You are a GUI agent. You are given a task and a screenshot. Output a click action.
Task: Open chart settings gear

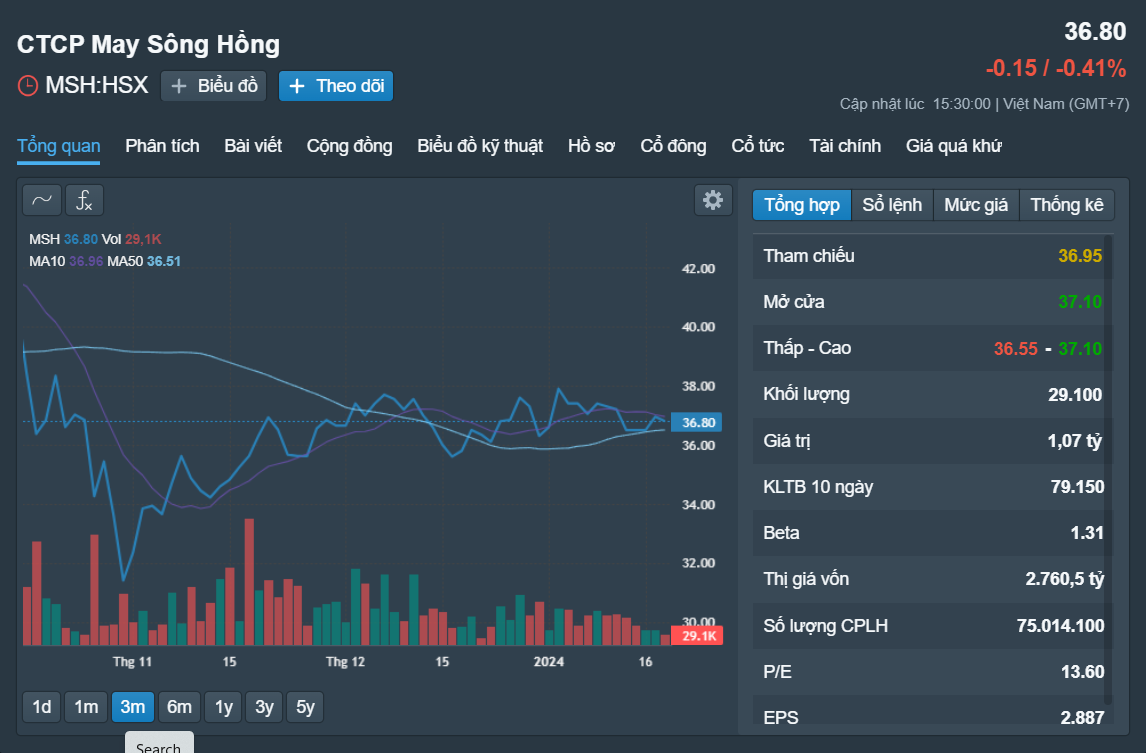coord(713,200)
